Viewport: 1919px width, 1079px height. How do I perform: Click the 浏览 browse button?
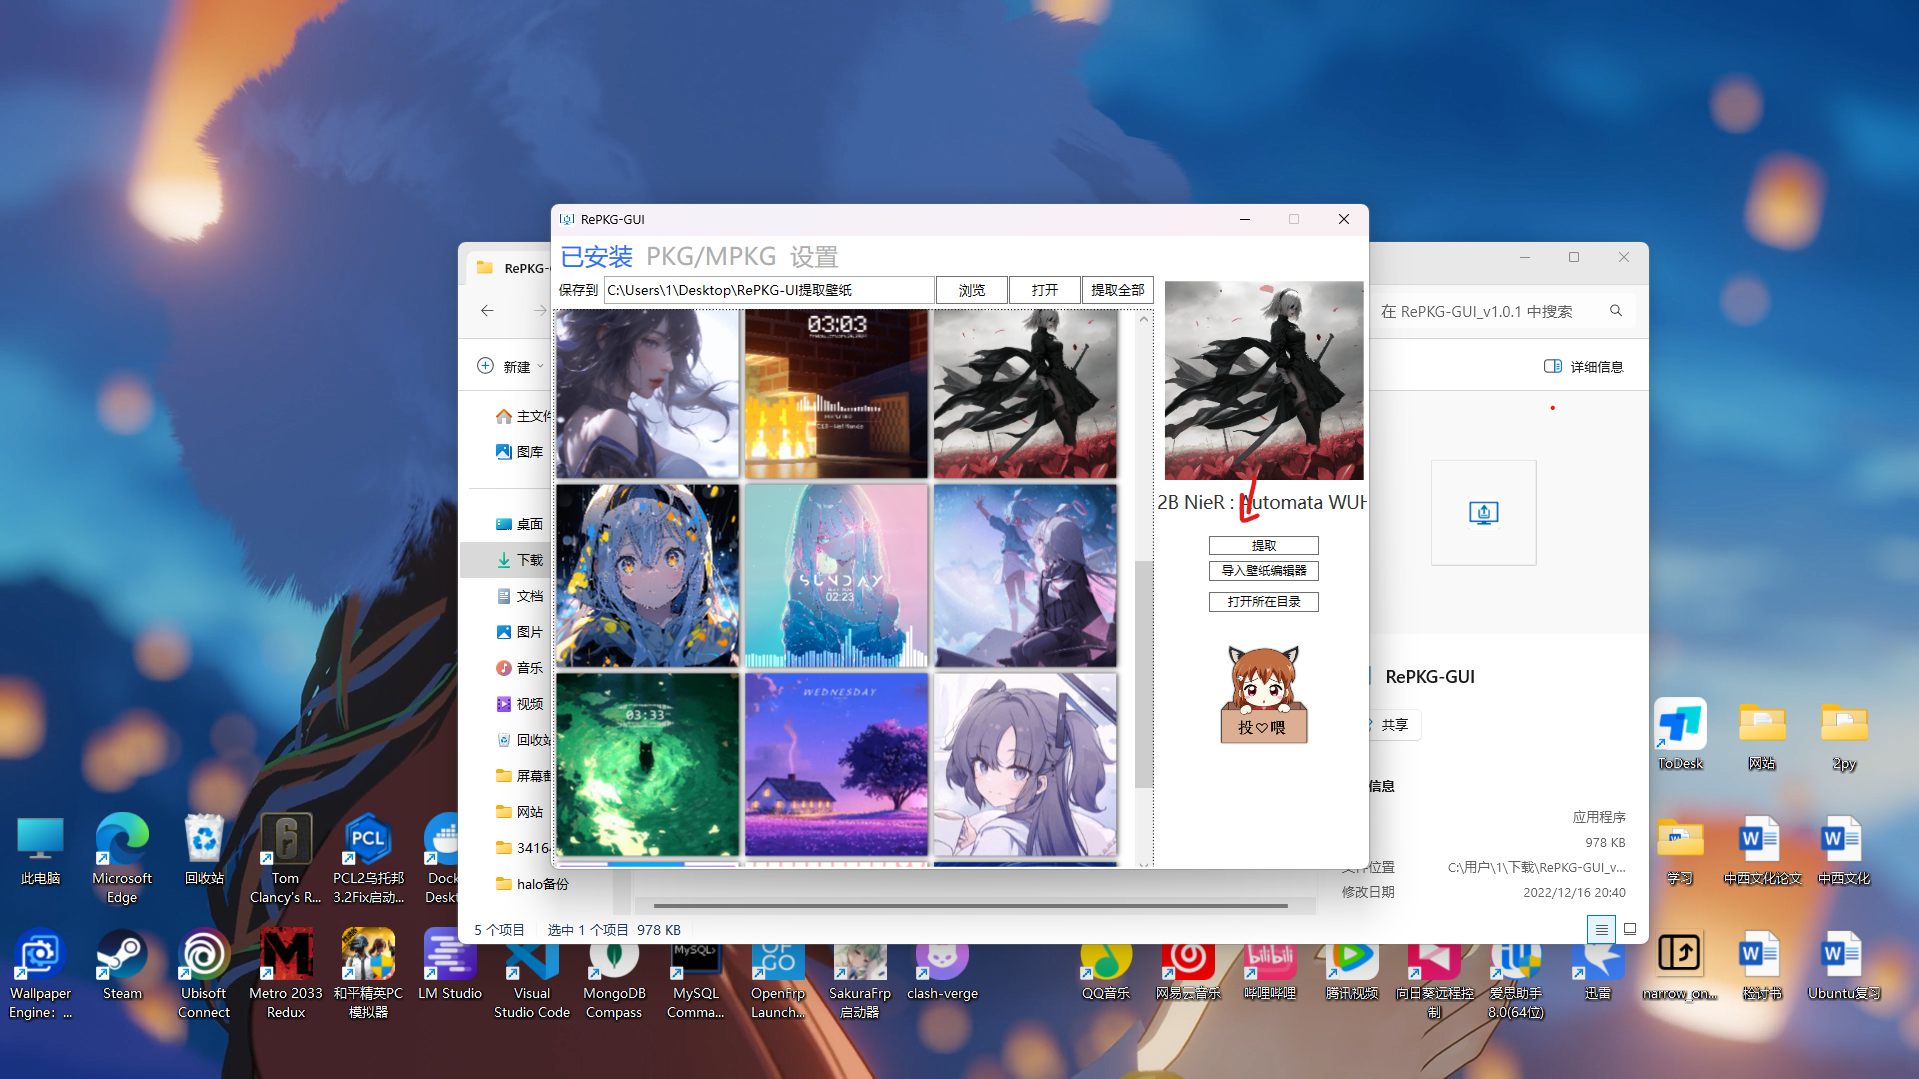(971, 290)
